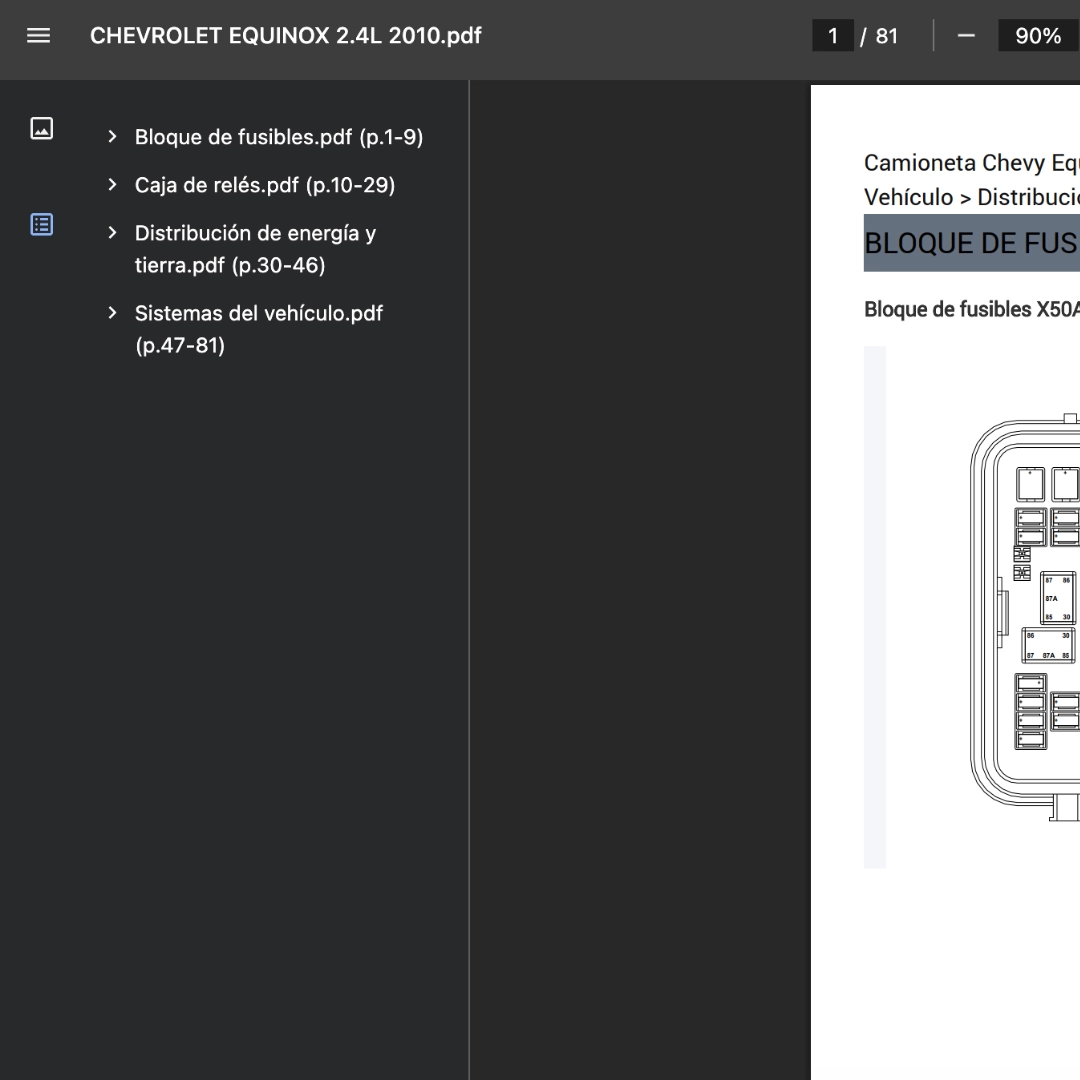Zoom out using the minus icon
The height and width of the screenshot is (1080, 1080).
pos(965,36)
